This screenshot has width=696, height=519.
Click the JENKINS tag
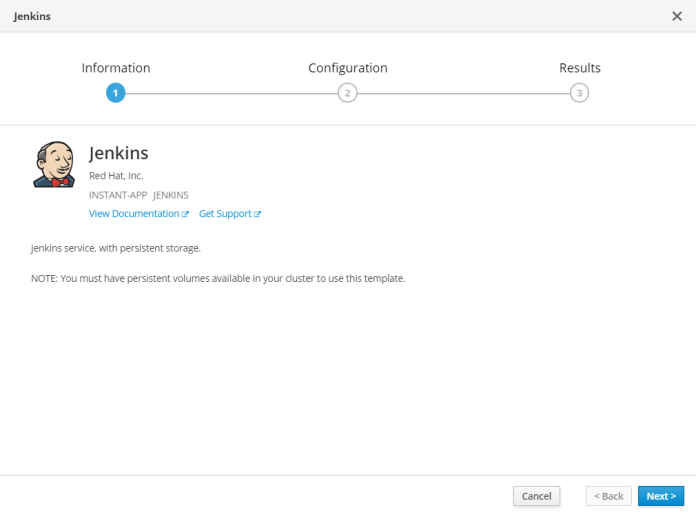[x=170, y=195]
